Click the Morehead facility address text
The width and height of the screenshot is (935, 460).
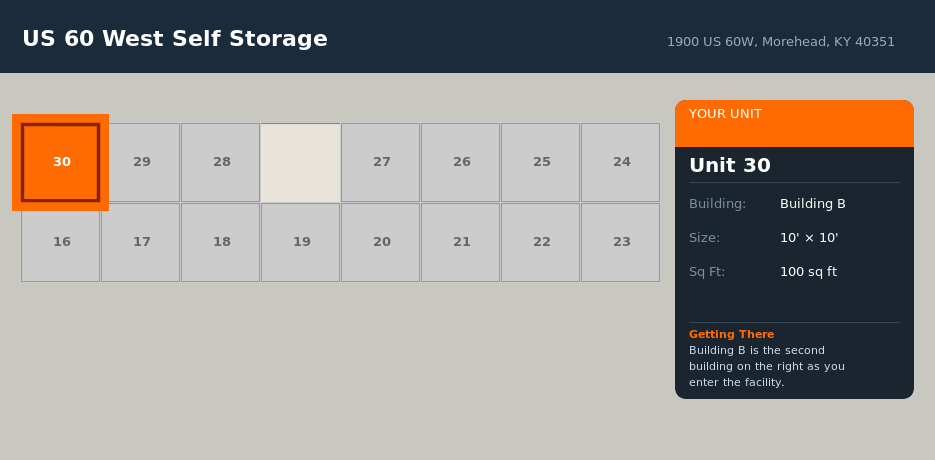click(780, 42)
